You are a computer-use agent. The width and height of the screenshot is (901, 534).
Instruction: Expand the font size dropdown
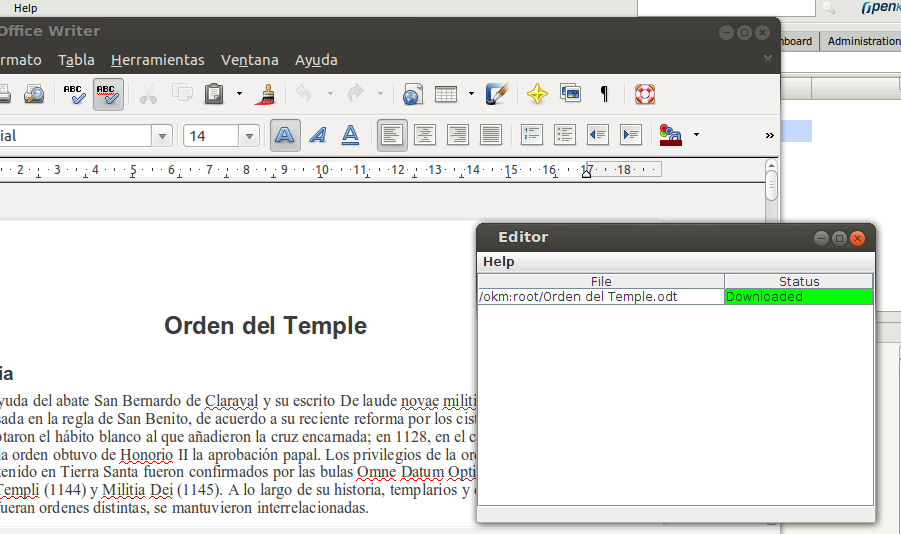click(249, 136)
